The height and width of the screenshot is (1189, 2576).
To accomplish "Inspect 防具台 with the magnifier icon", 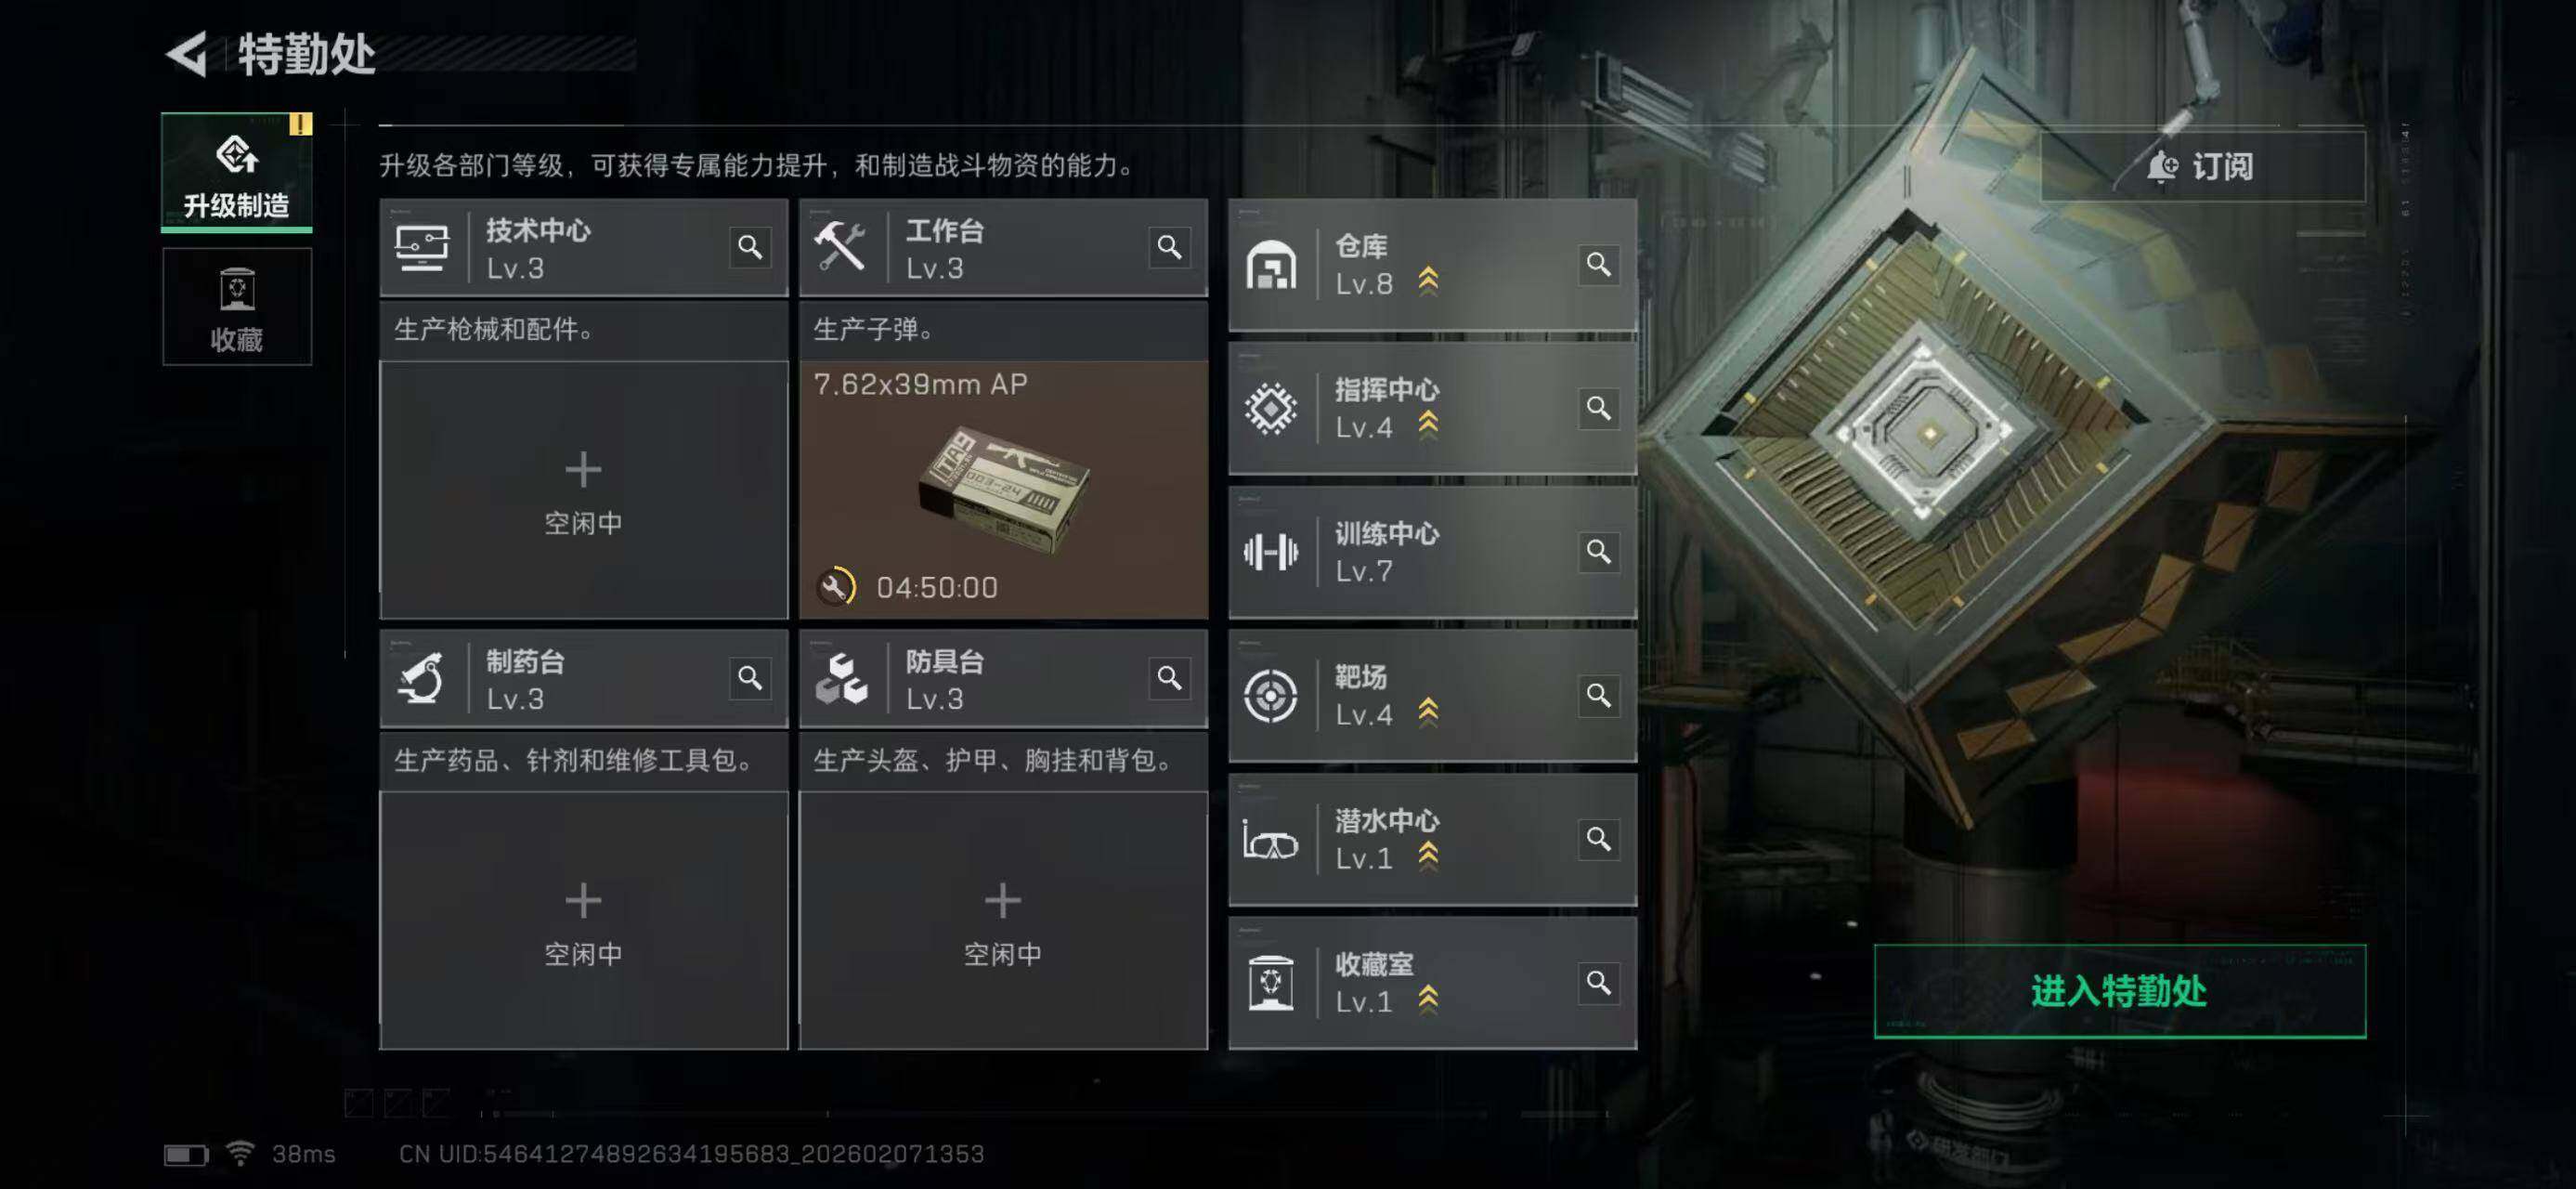I will pos(1169,678).
